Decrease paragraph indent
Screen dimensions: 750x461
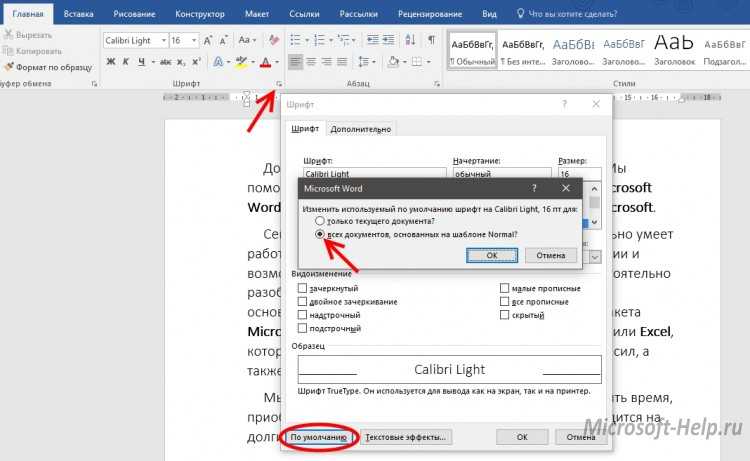tap(373, 40)
